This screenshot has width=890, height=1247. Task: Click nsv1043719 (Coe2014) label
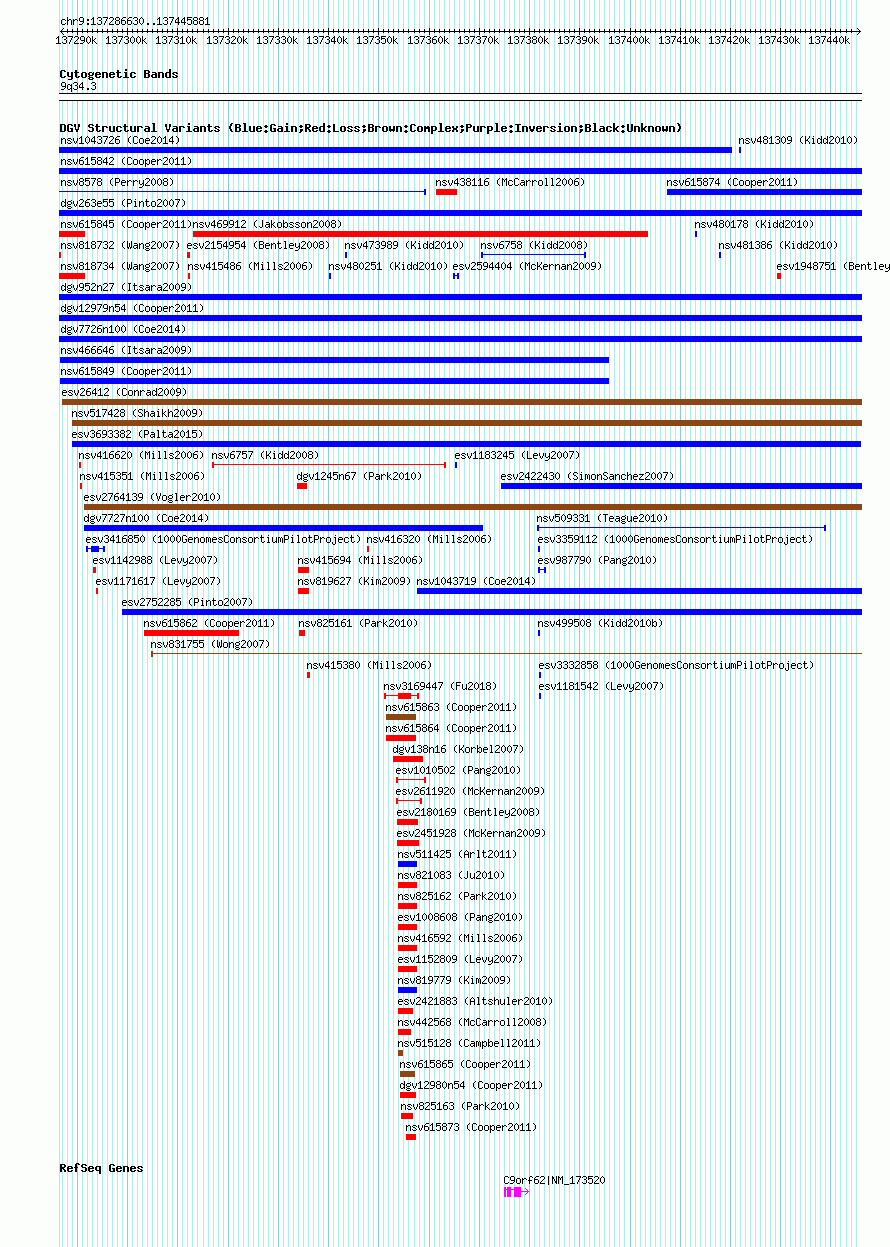(x=476, y=581)
